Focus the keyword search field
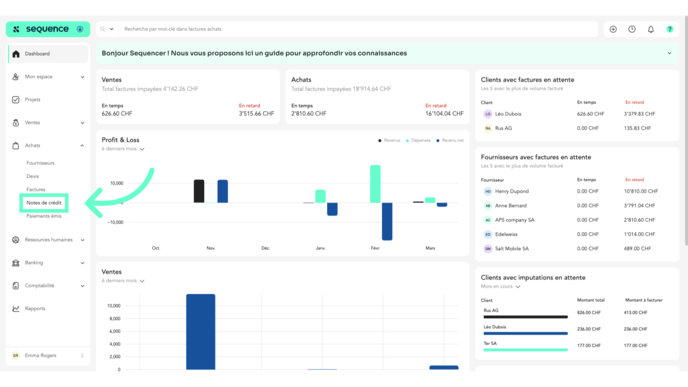Screen dimensions: 688x387 click(358, 29)
